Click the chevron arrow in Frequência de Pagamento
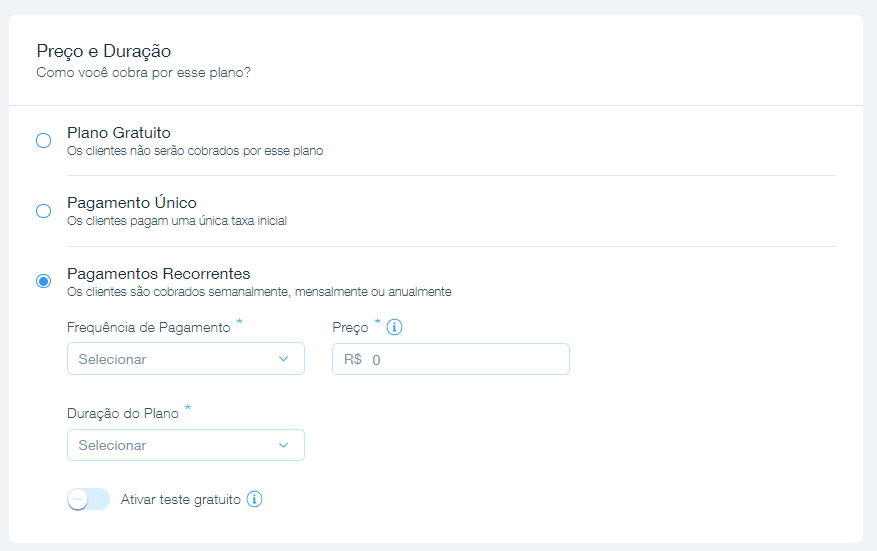This screenshot has width=877, height=551. click(284, 359)
